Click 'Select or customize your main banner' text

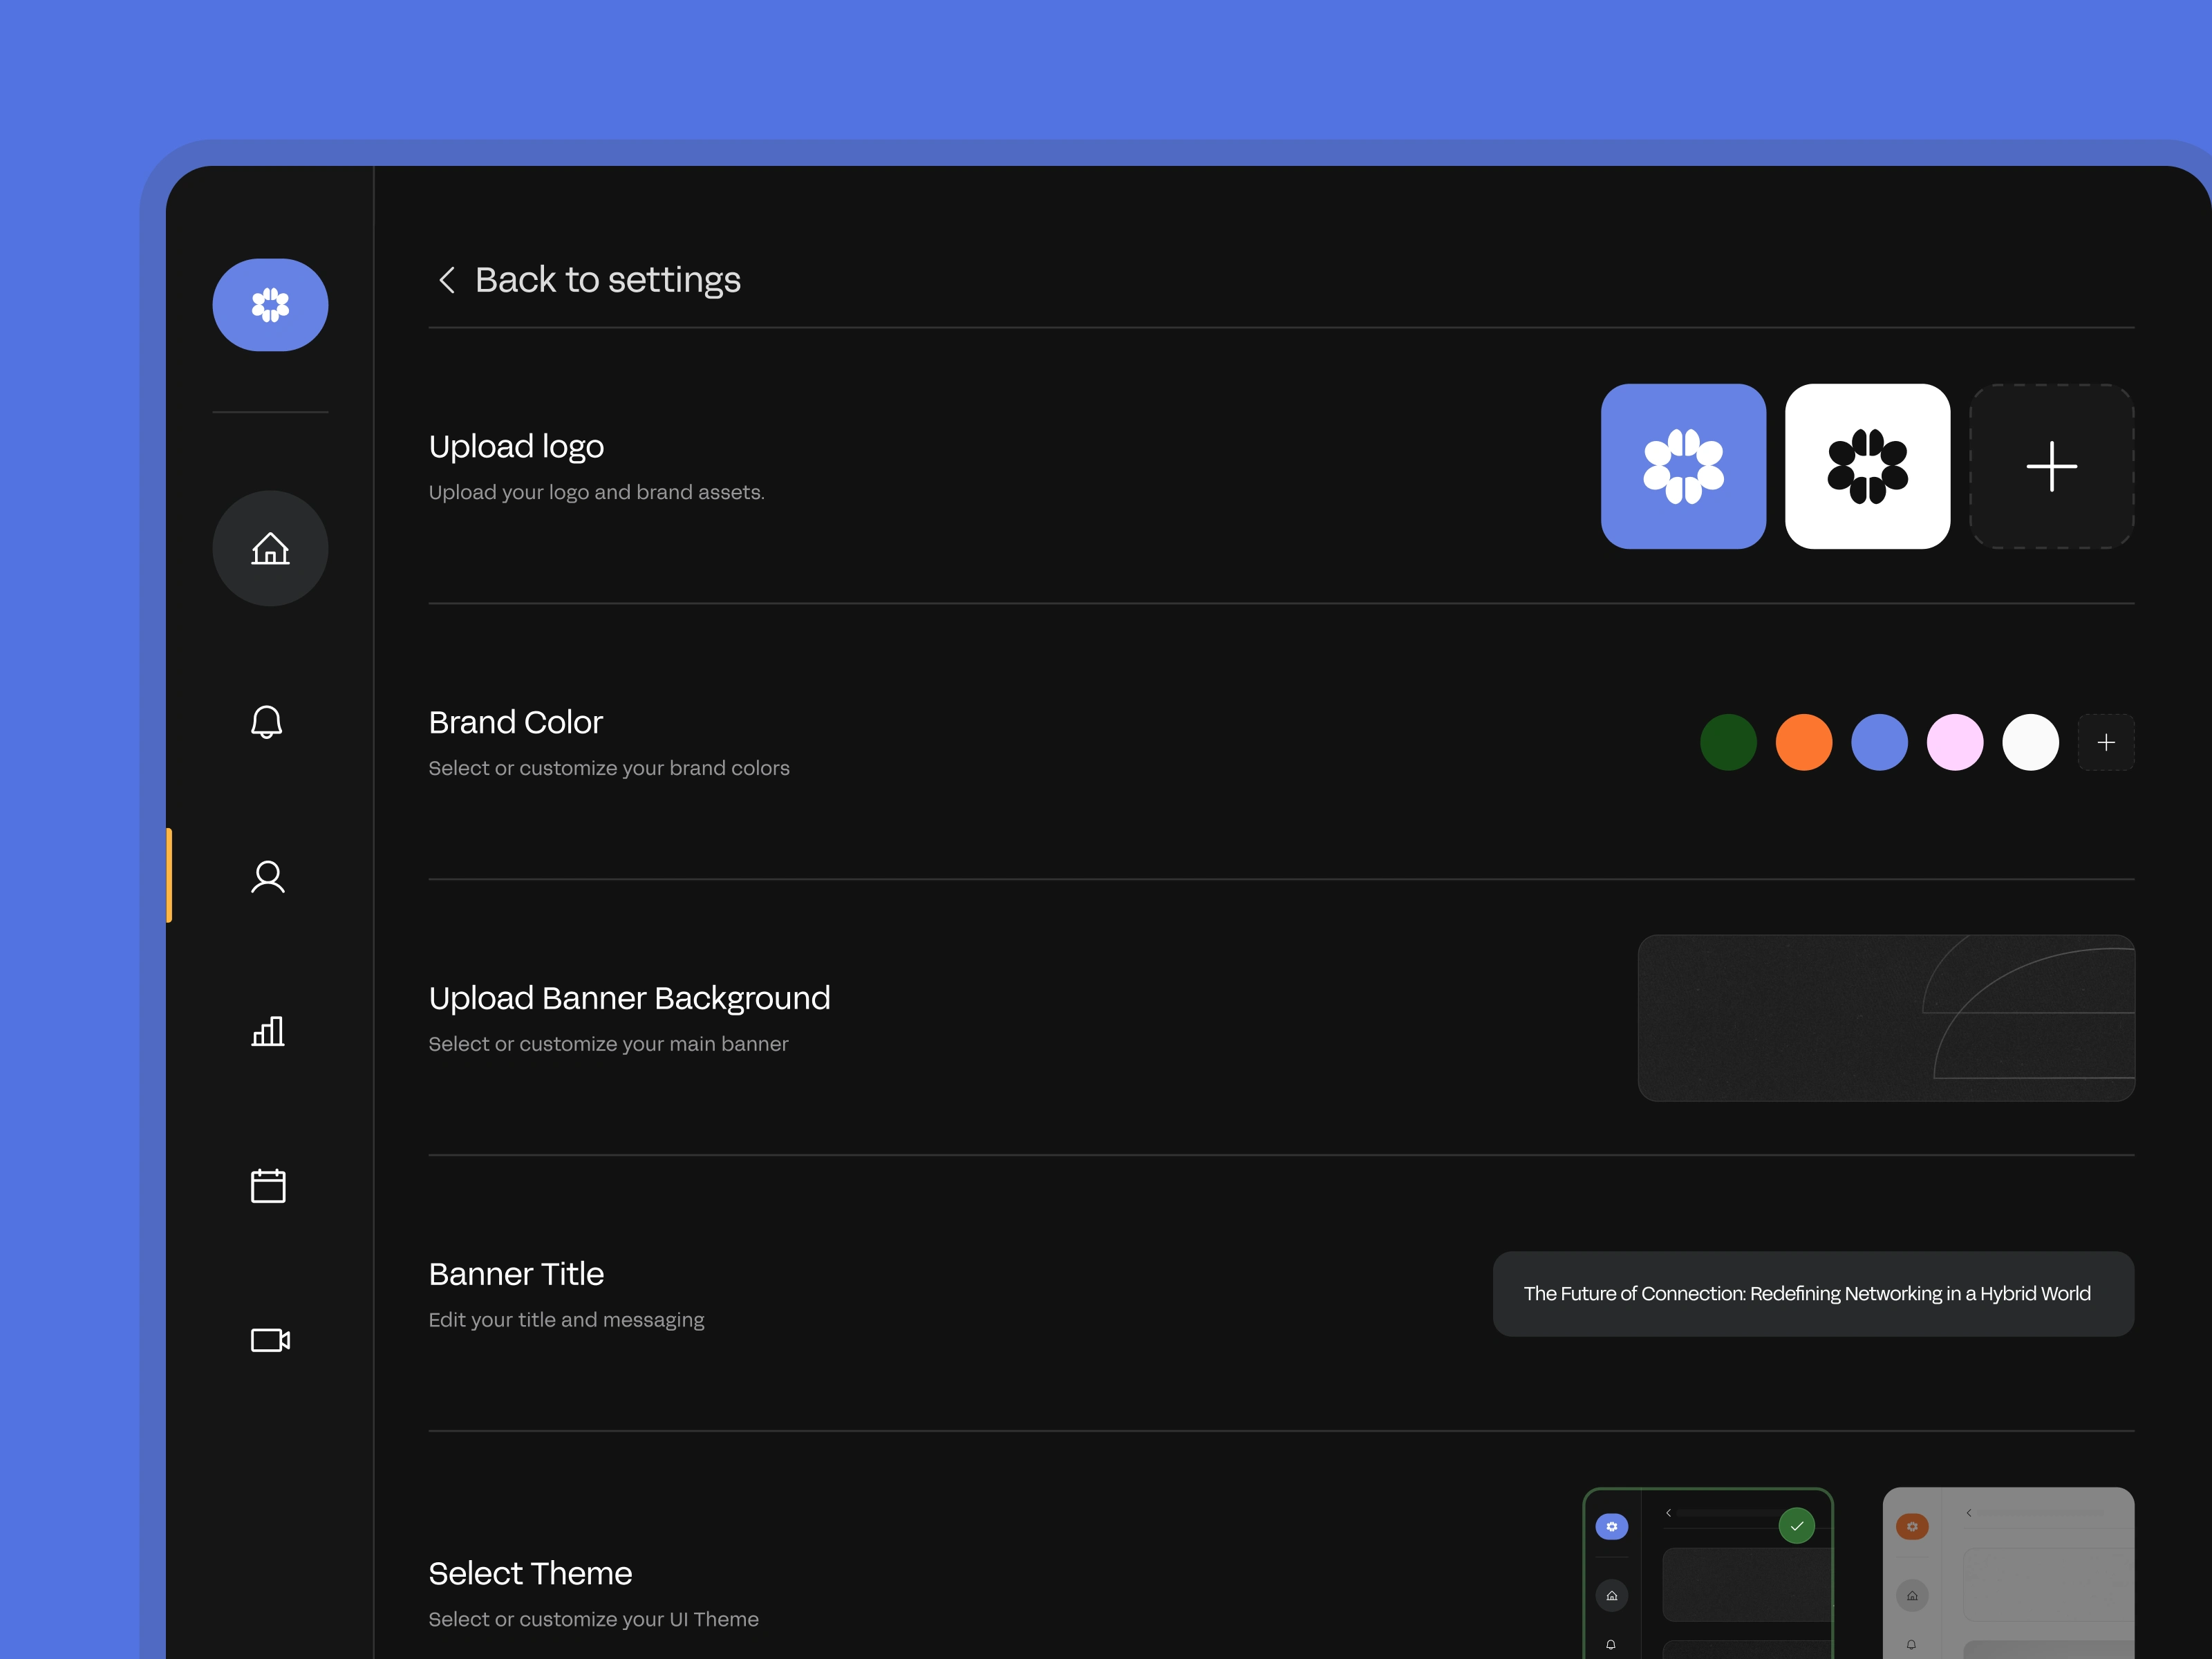click(x=609, y=1044)
